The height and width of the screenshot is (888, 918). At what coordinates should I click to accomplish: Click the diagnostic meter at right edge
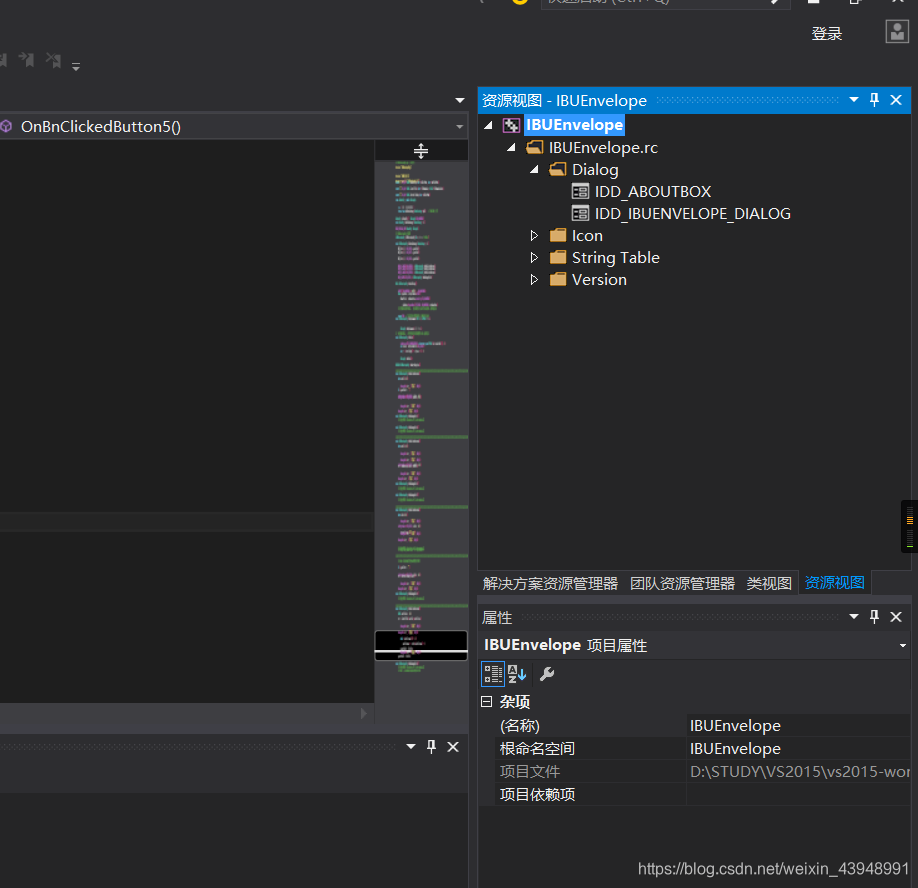pyautogui.click(x=909, y=526)
